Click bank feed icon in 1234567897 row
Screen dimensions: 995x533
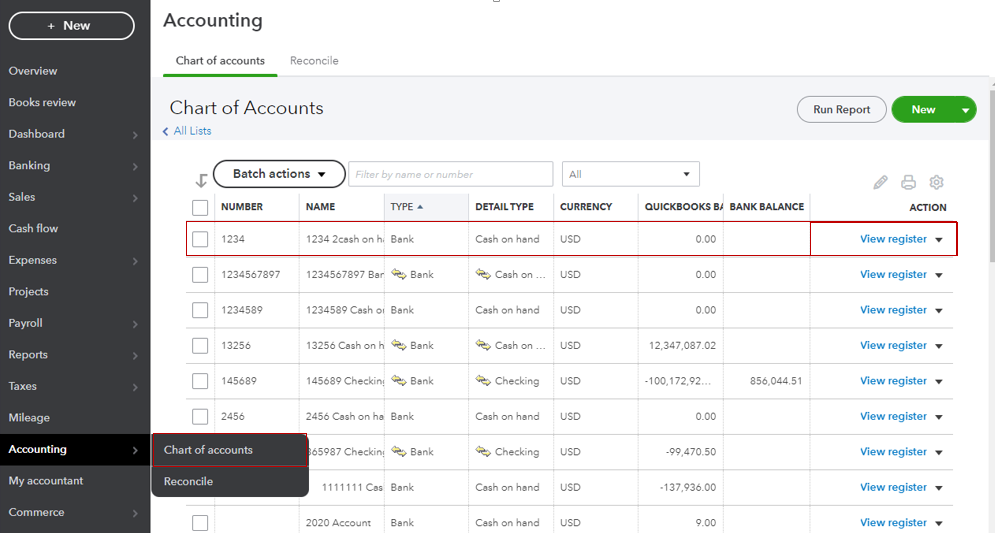399,274
